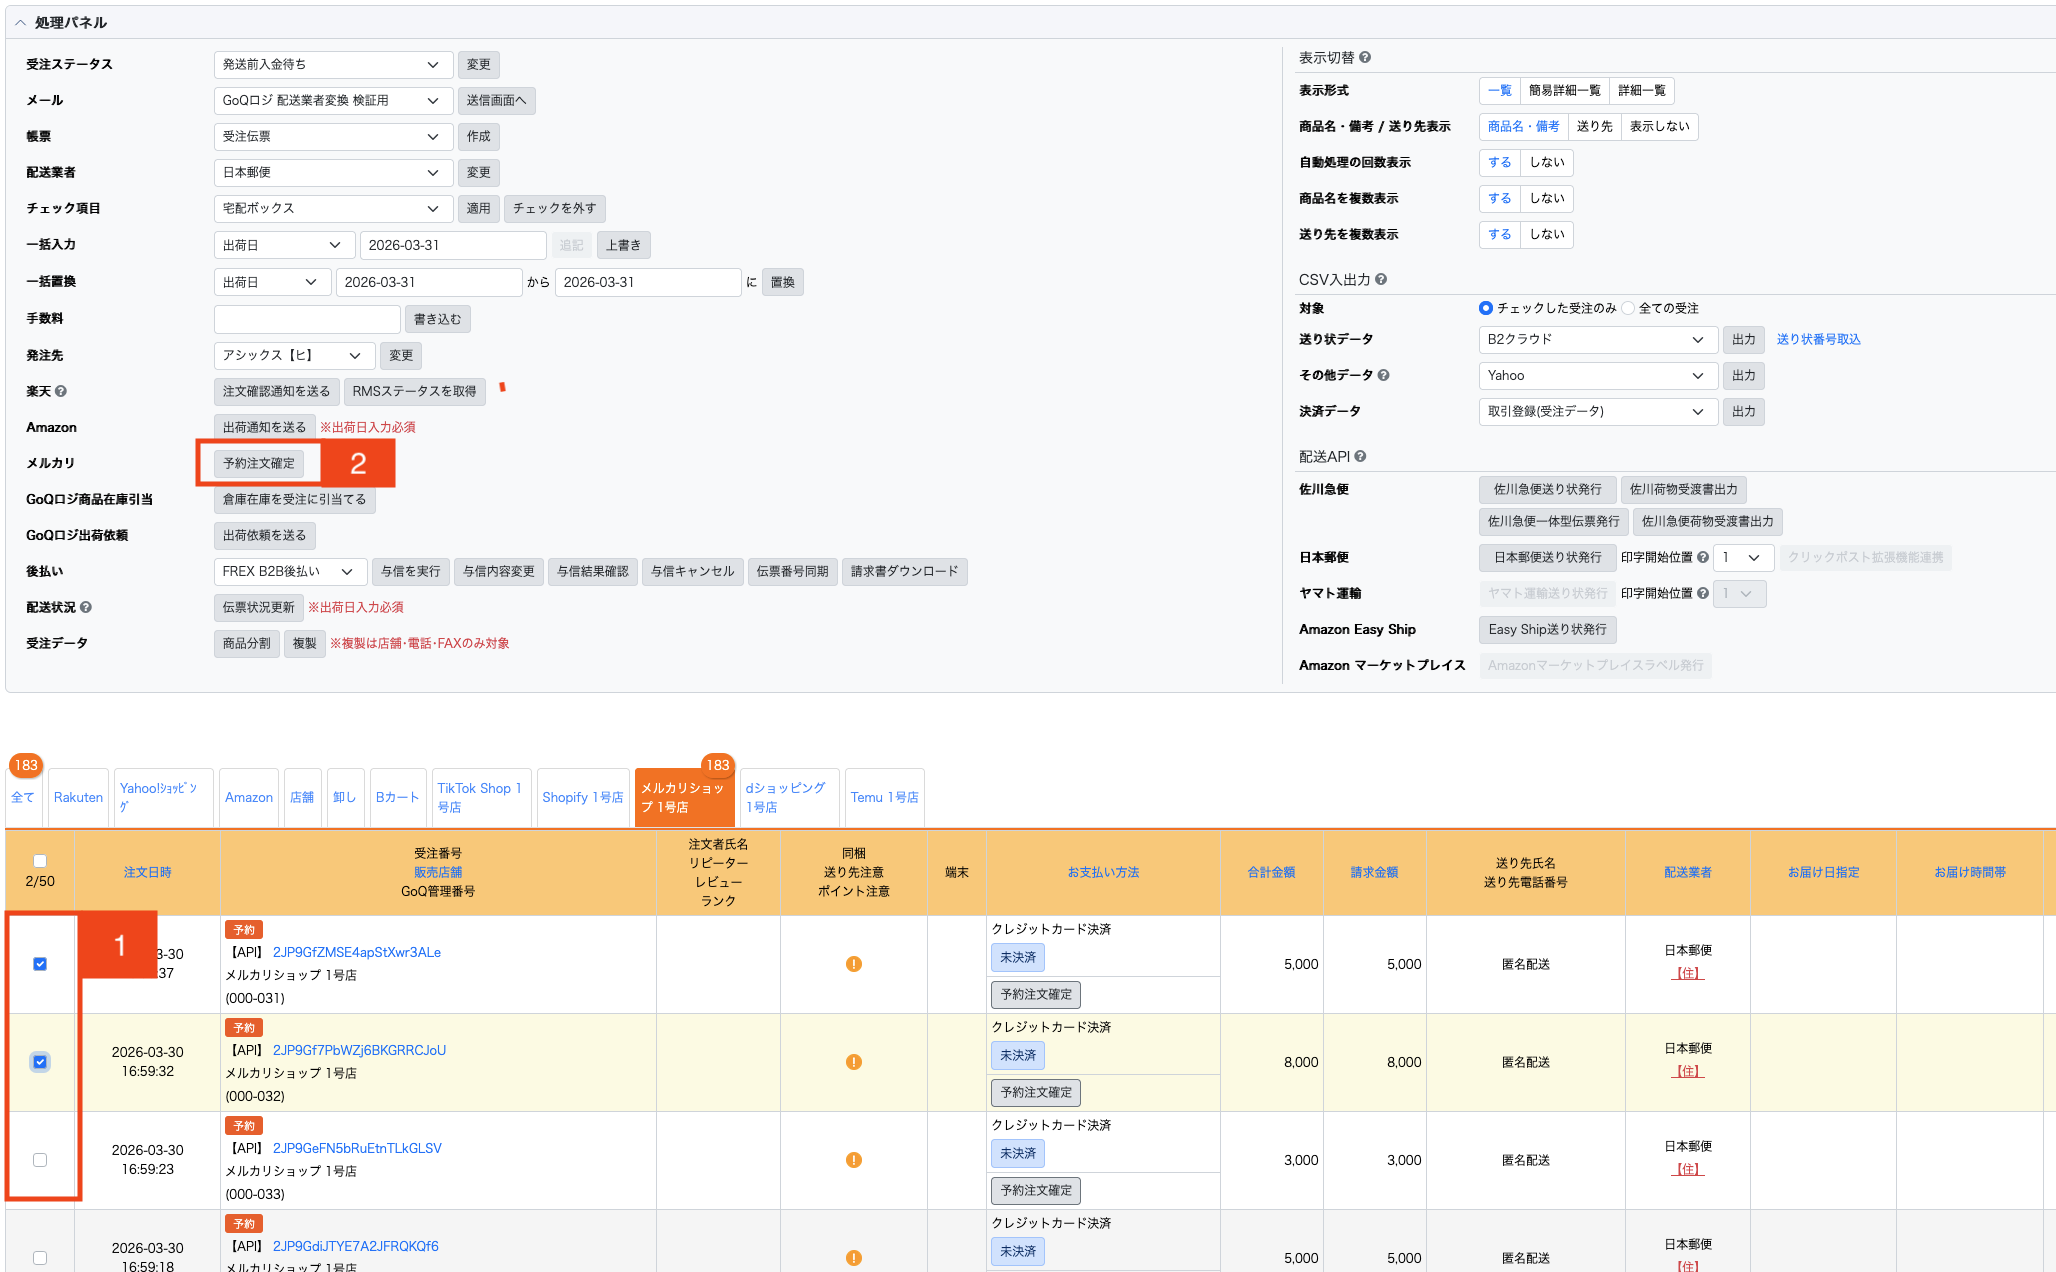2056x1272 pixels.
Task: Click help icon beside 配送状況 label
Action: point(86,608)
